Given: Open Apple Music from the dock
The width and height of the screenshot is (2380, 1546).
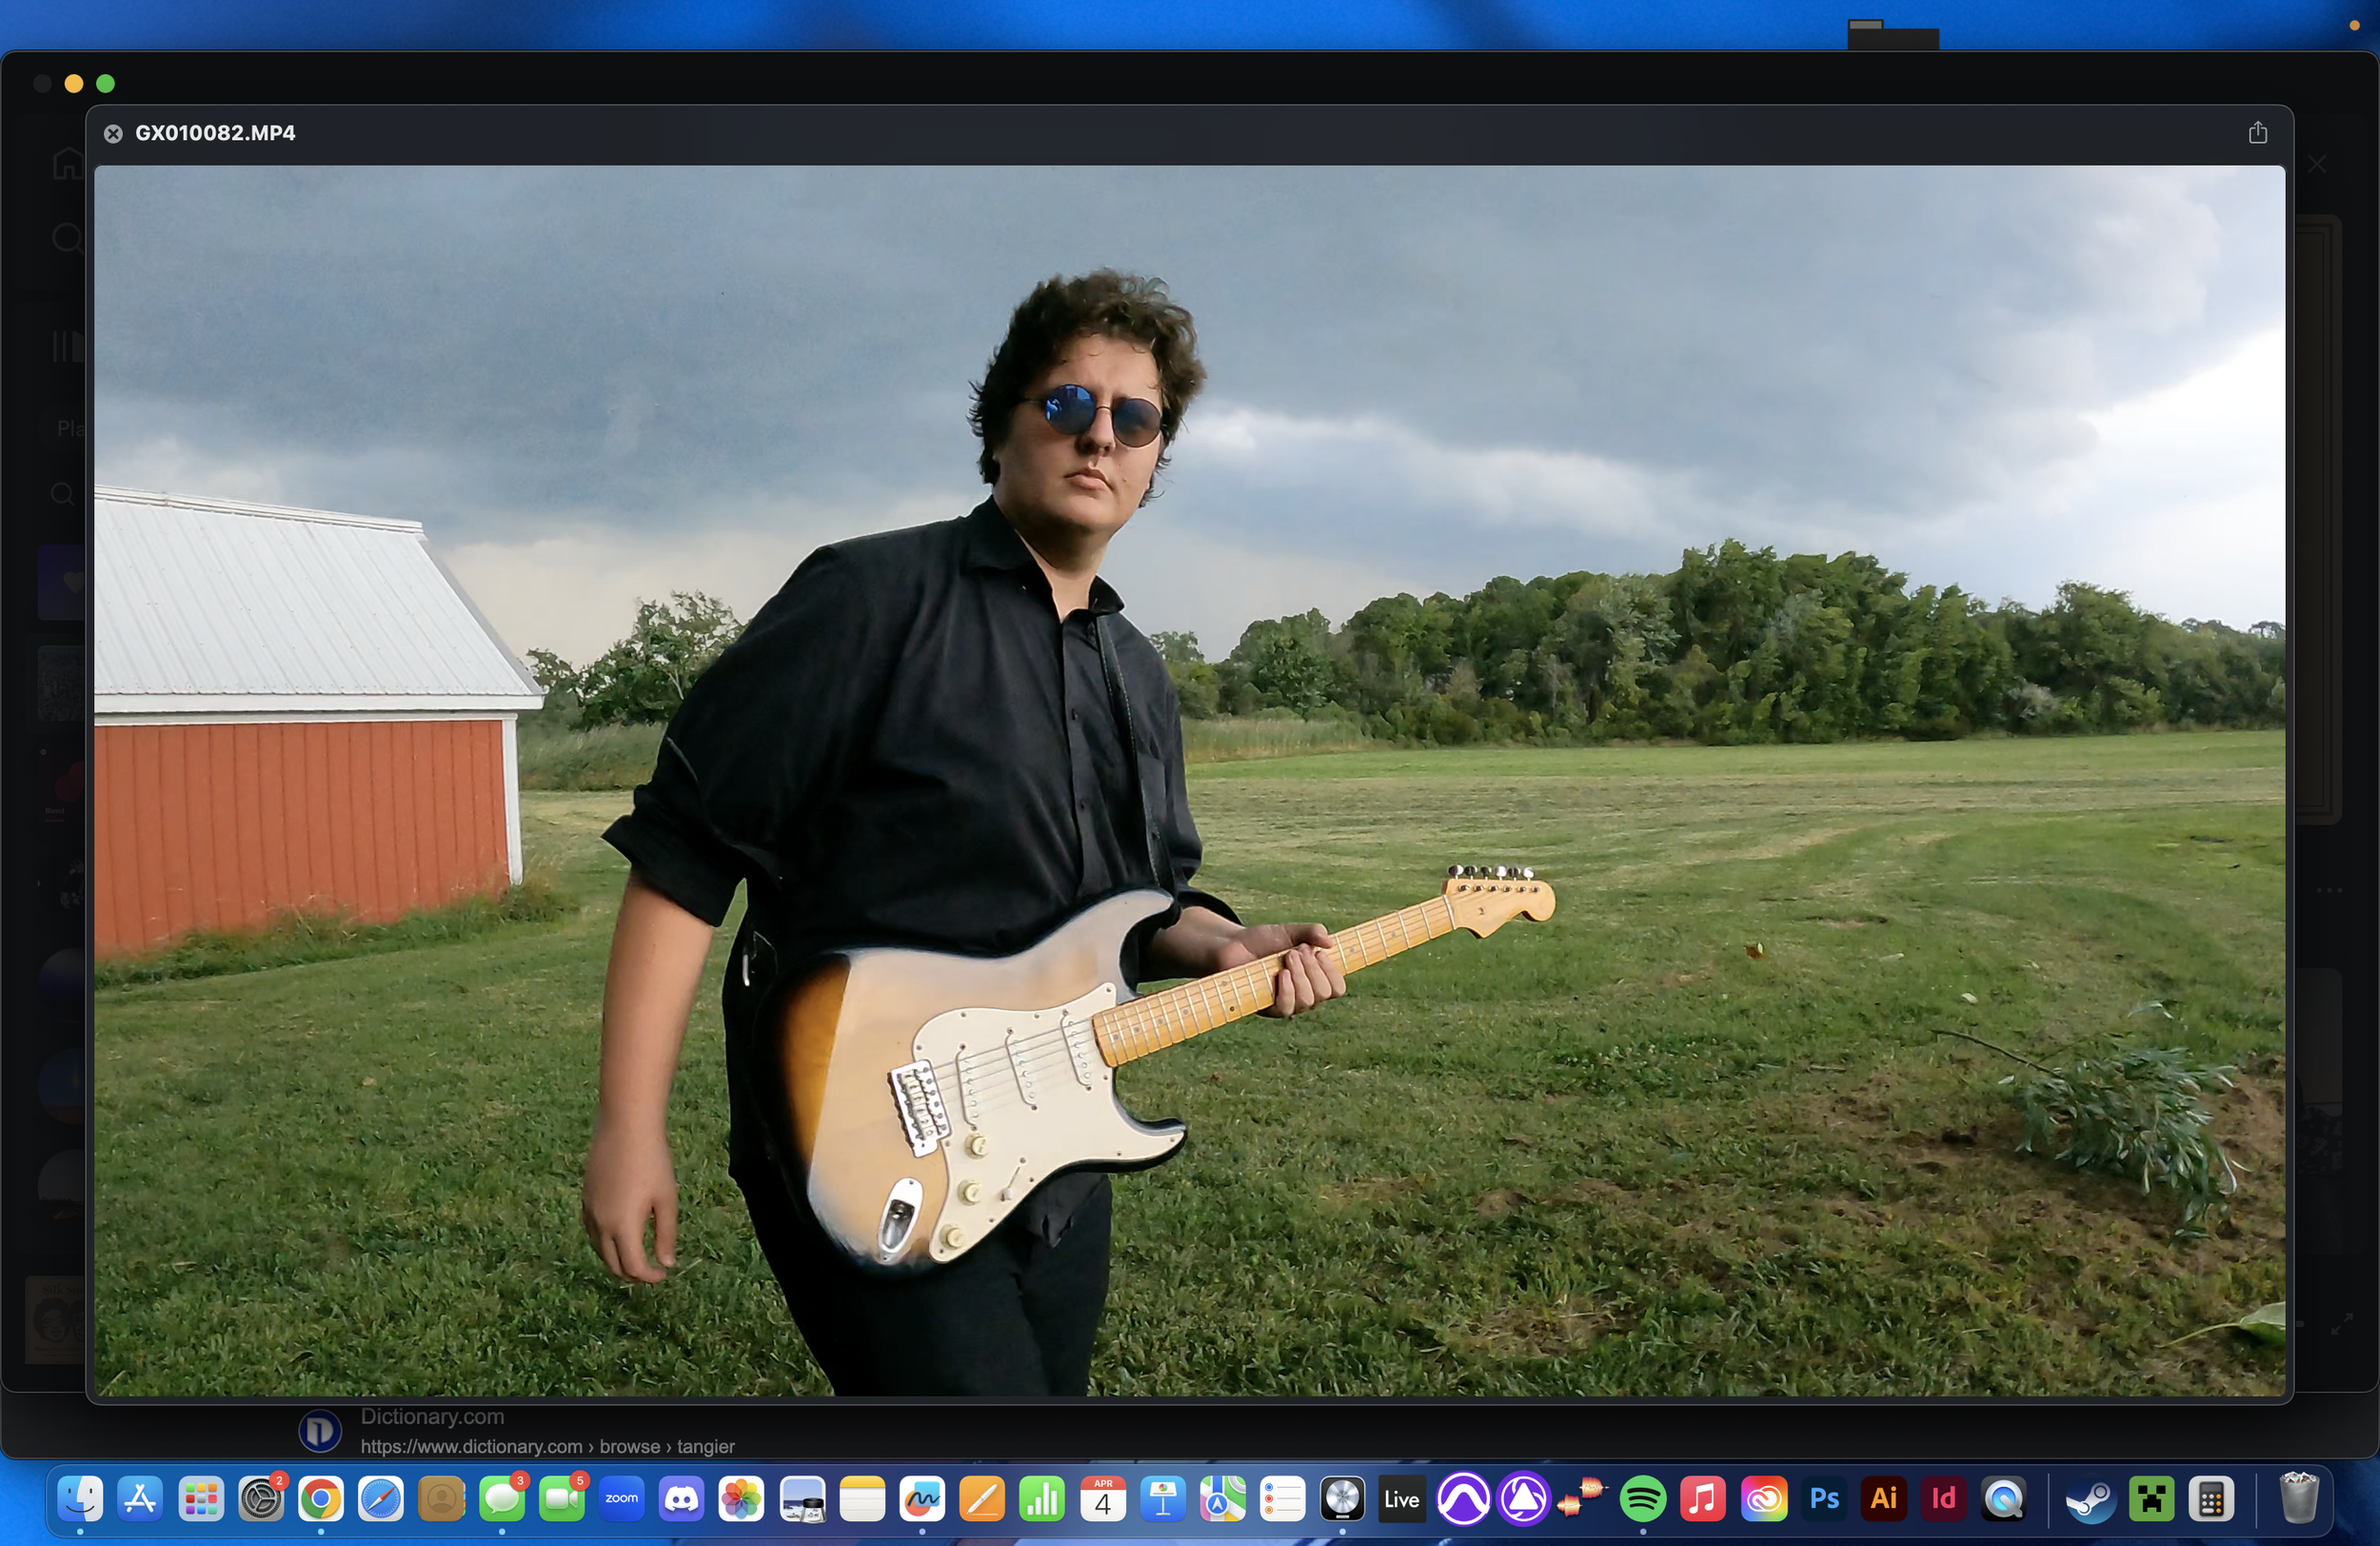Looking at the screenshot, I should coord(1702,1499).
